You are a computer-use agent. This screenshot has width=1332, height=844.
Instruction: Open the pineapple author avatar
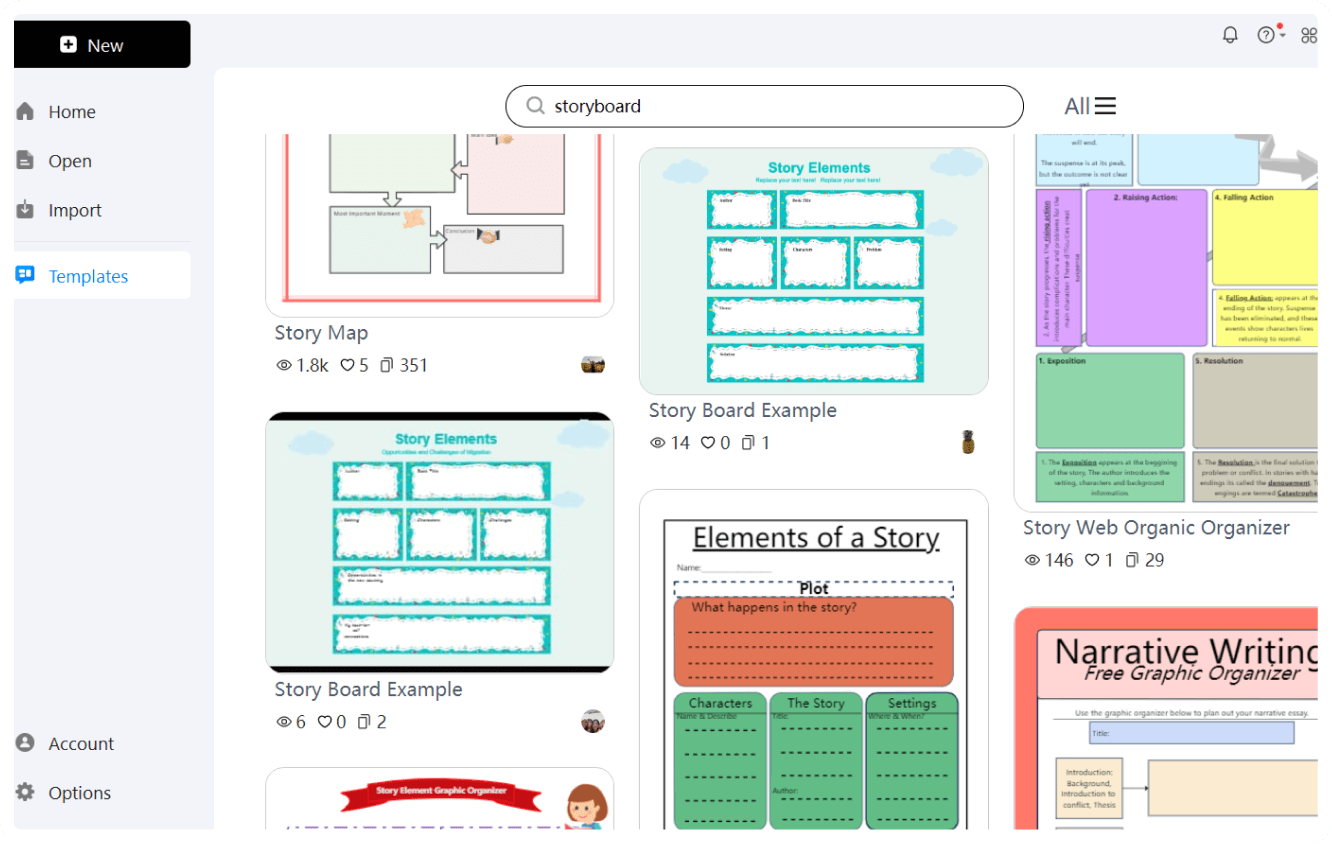pos(968,442)
